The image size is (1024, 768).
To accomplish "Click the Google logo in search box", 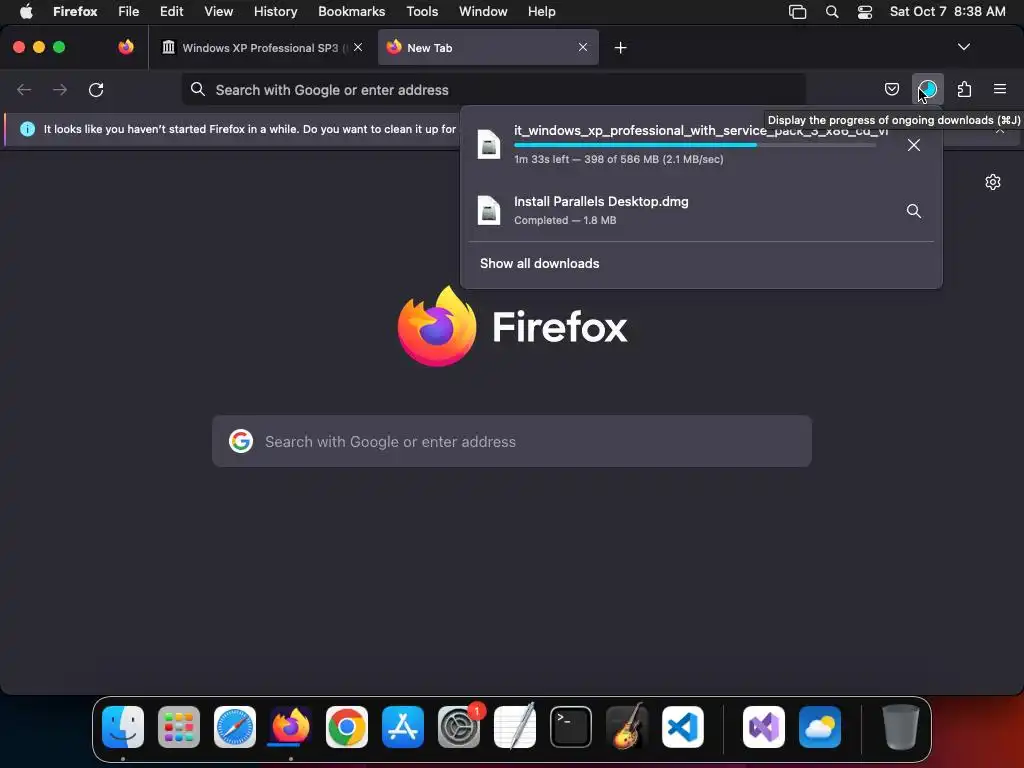I will click(x=241, y=441).
